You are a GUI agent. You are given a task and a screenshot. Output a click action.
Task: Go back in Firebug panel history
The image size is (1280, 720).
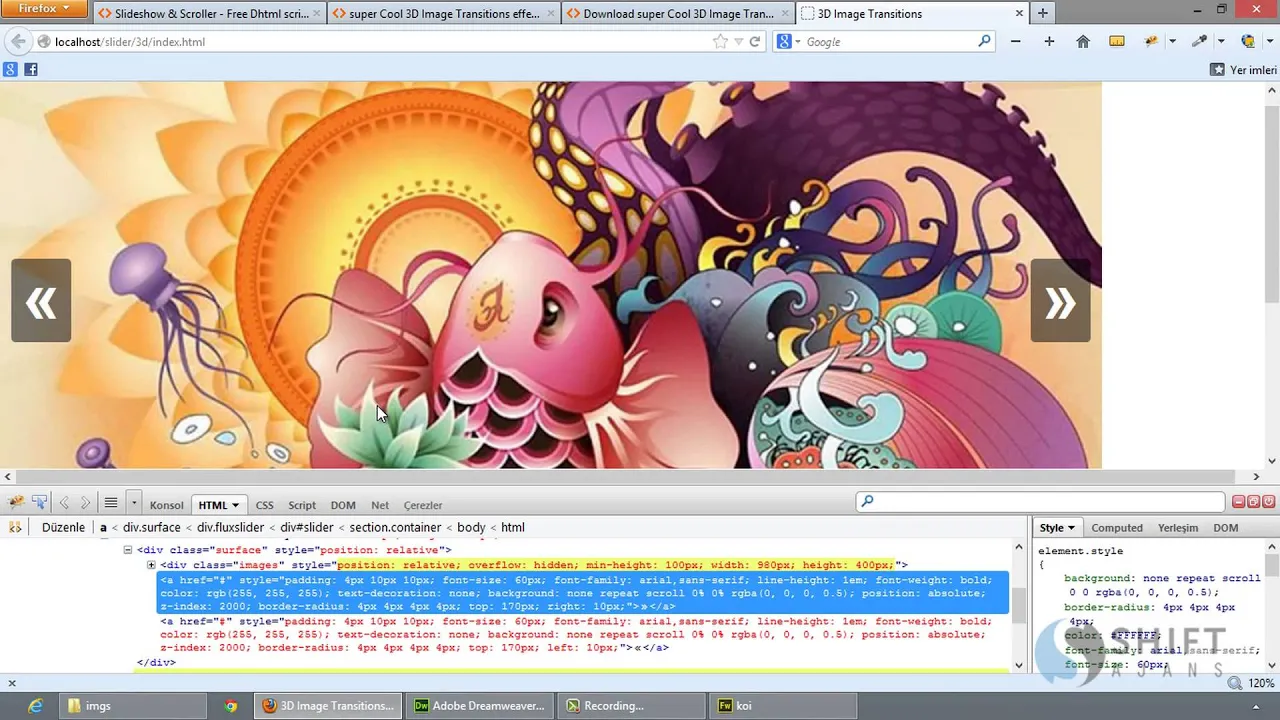(64, 503)
